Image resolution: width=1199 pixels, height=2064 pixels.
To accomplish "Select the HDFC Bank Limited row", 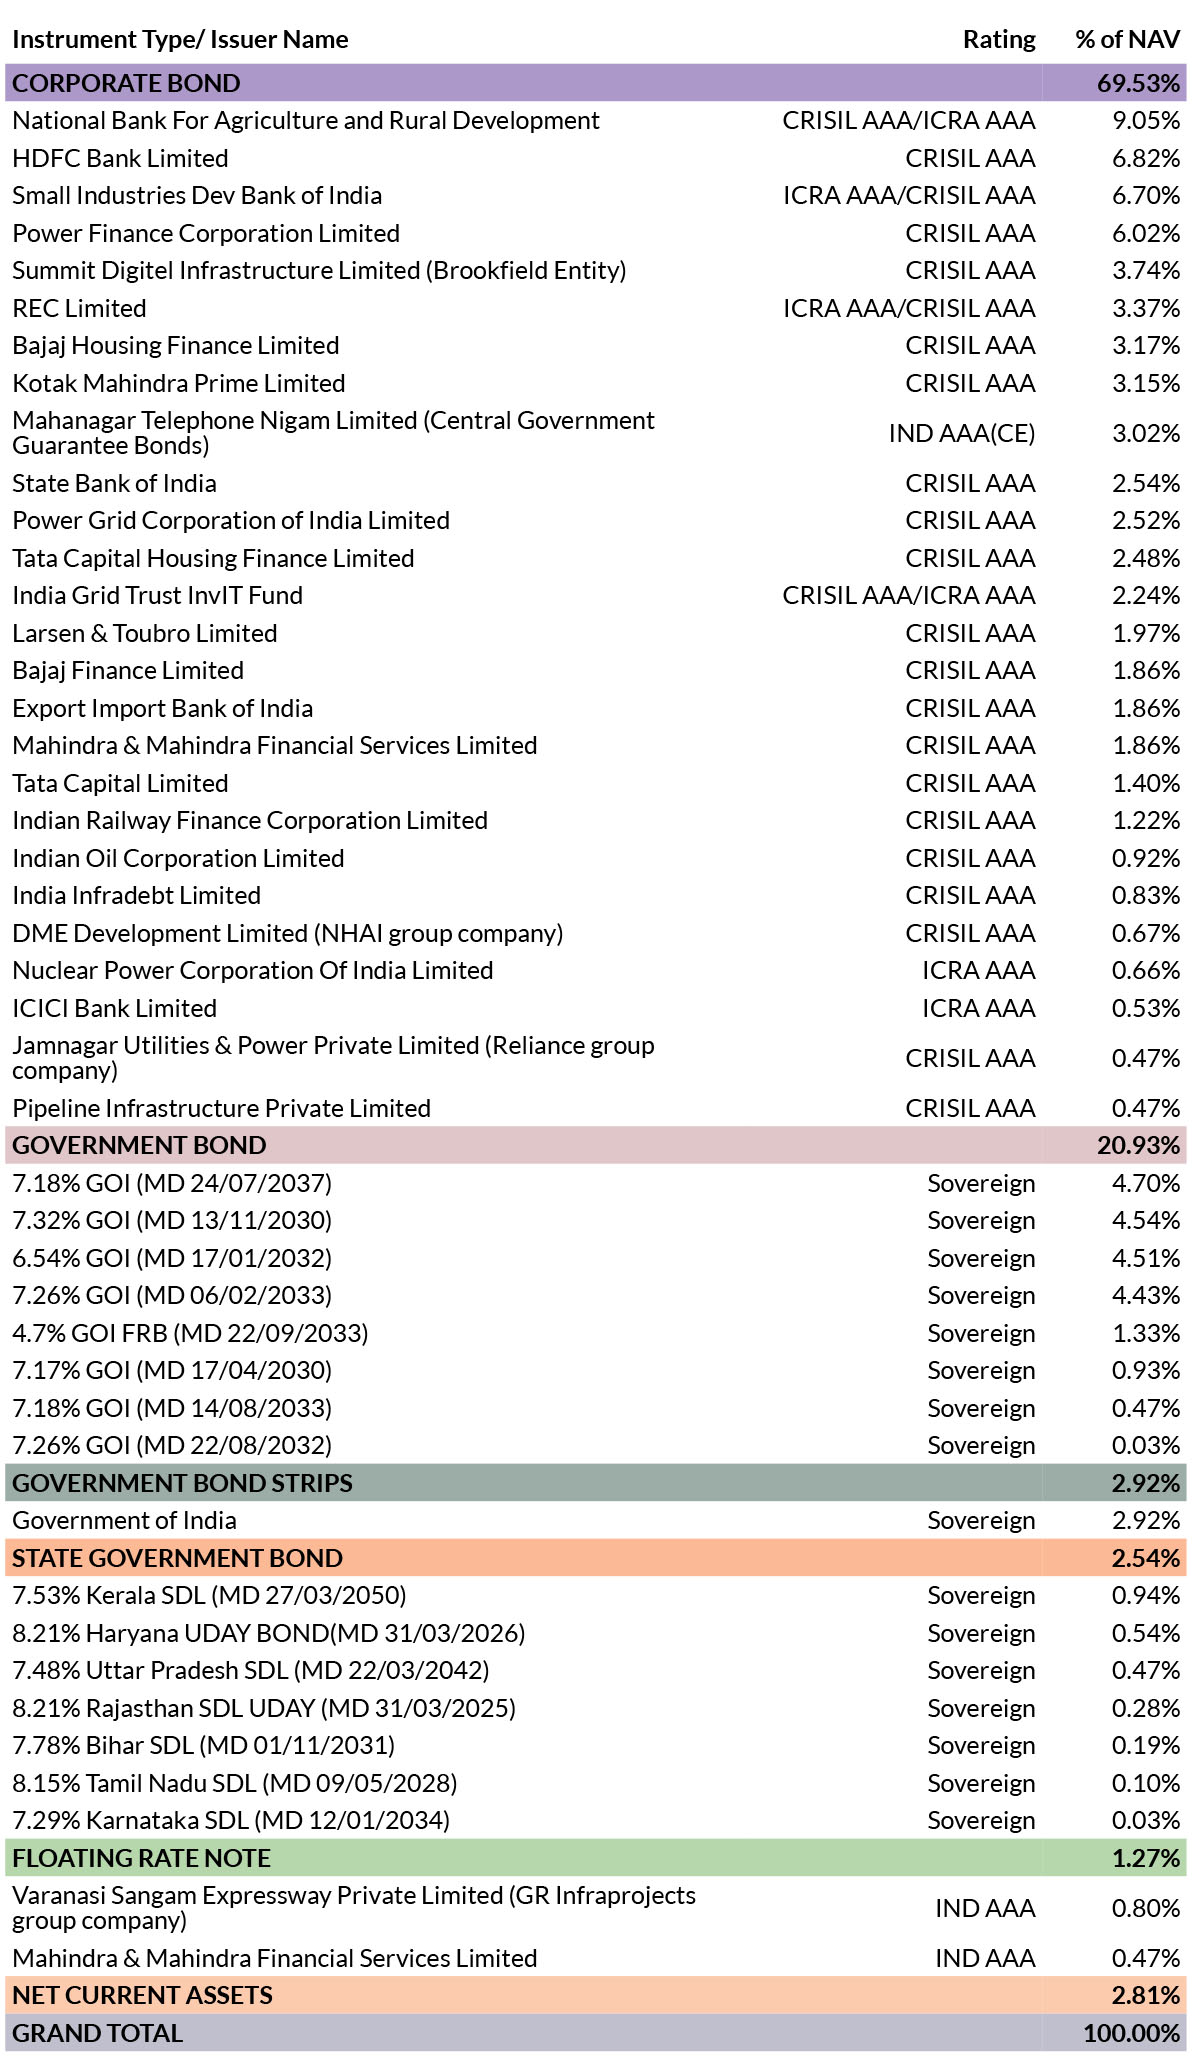I will pos(596,158).
